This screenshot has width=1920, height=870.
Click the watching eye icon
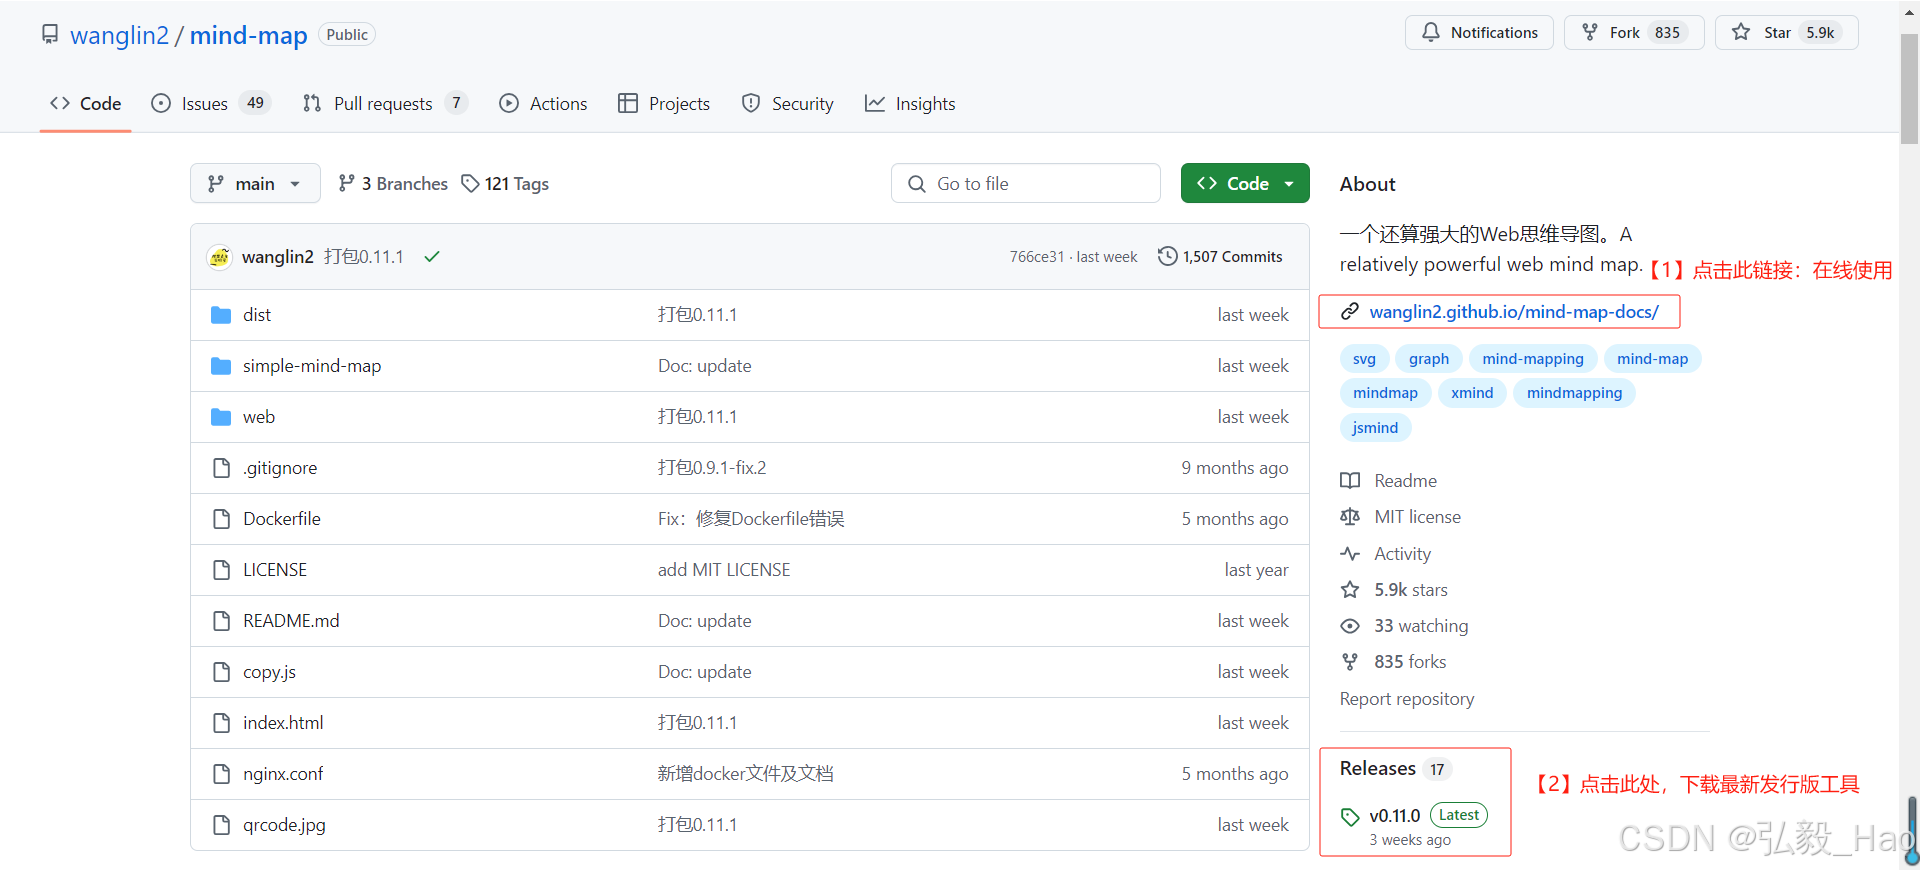(x=1350, y=626)
